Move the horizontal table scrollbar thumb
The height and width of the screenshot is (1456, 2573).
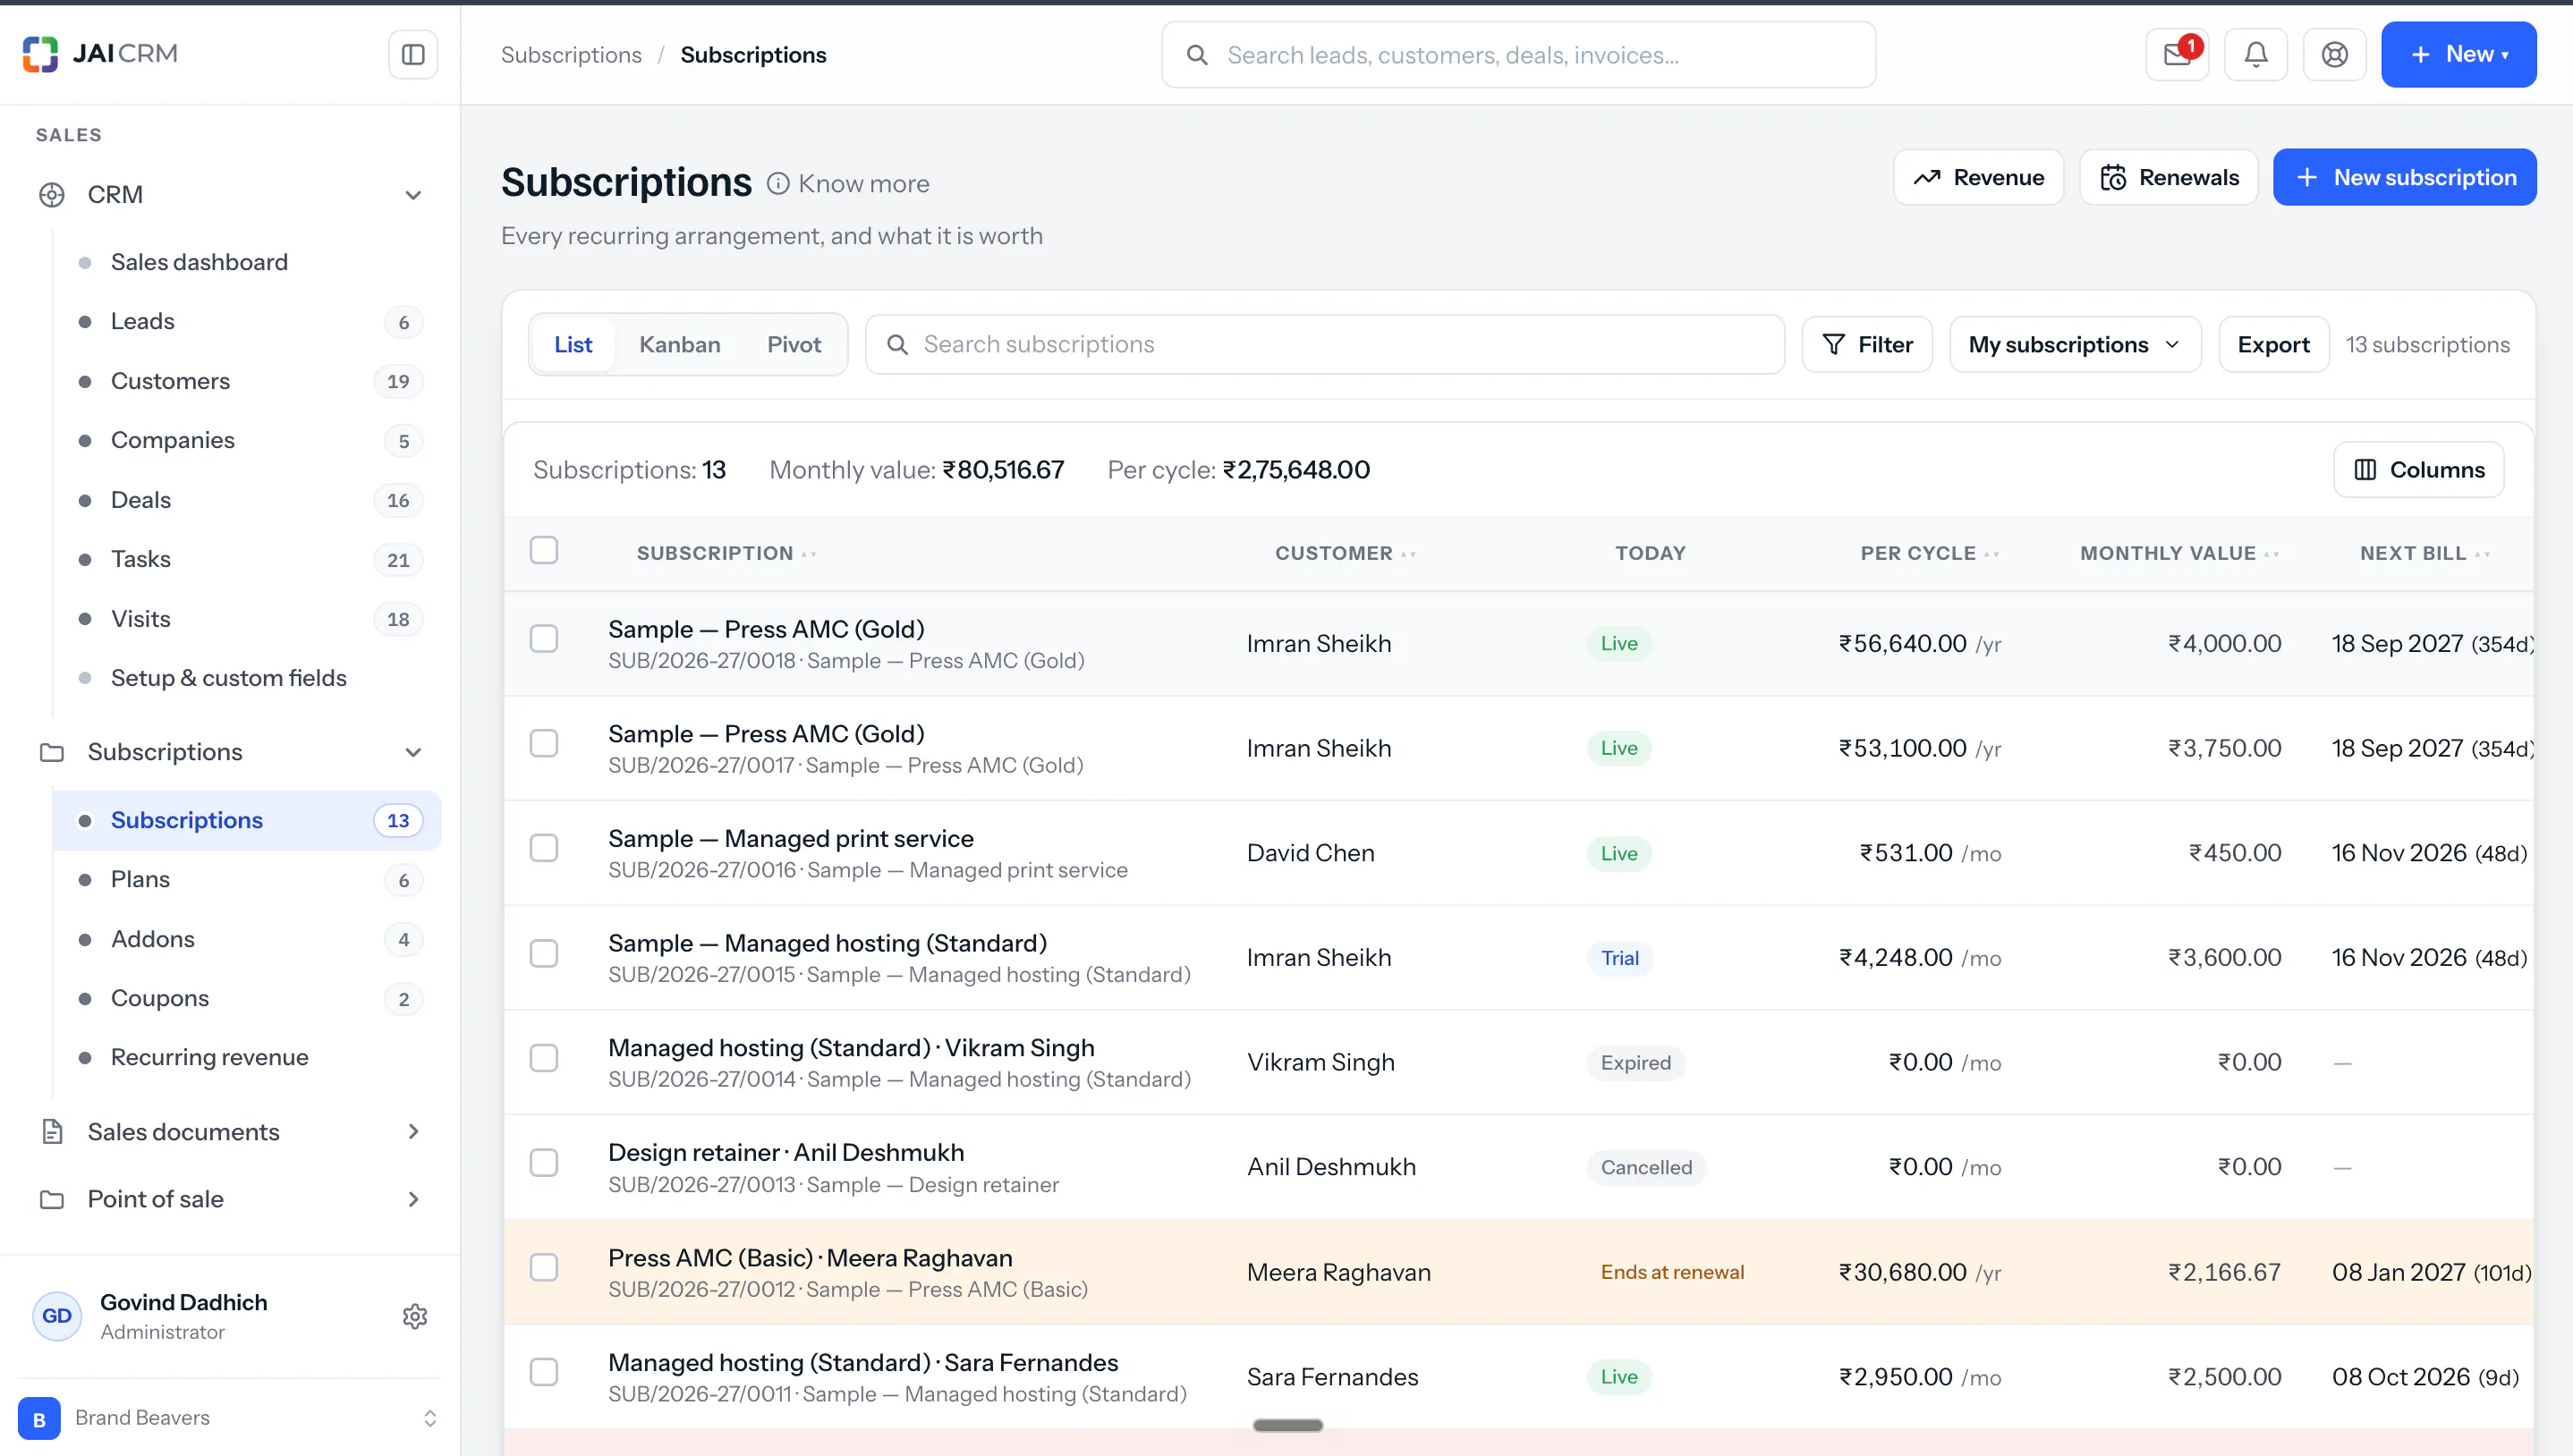(1288, 1425)
